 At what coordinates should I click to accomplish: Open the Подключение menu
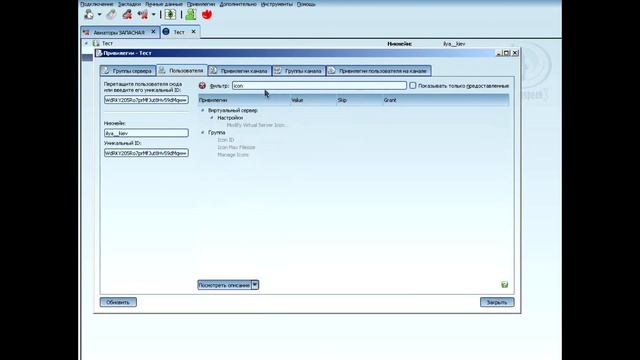point(97,4)
